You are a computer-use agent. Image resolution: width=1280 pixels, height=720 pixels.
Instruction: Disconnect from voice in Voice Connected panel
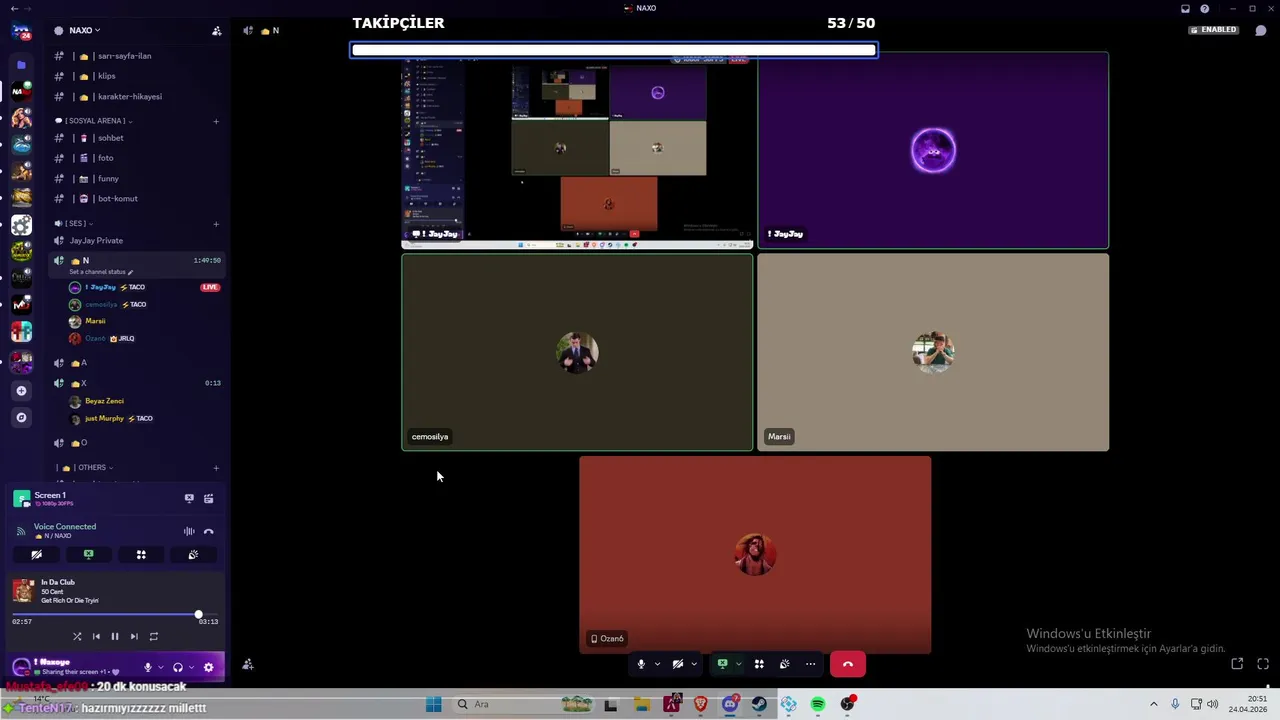click(208, 531)
